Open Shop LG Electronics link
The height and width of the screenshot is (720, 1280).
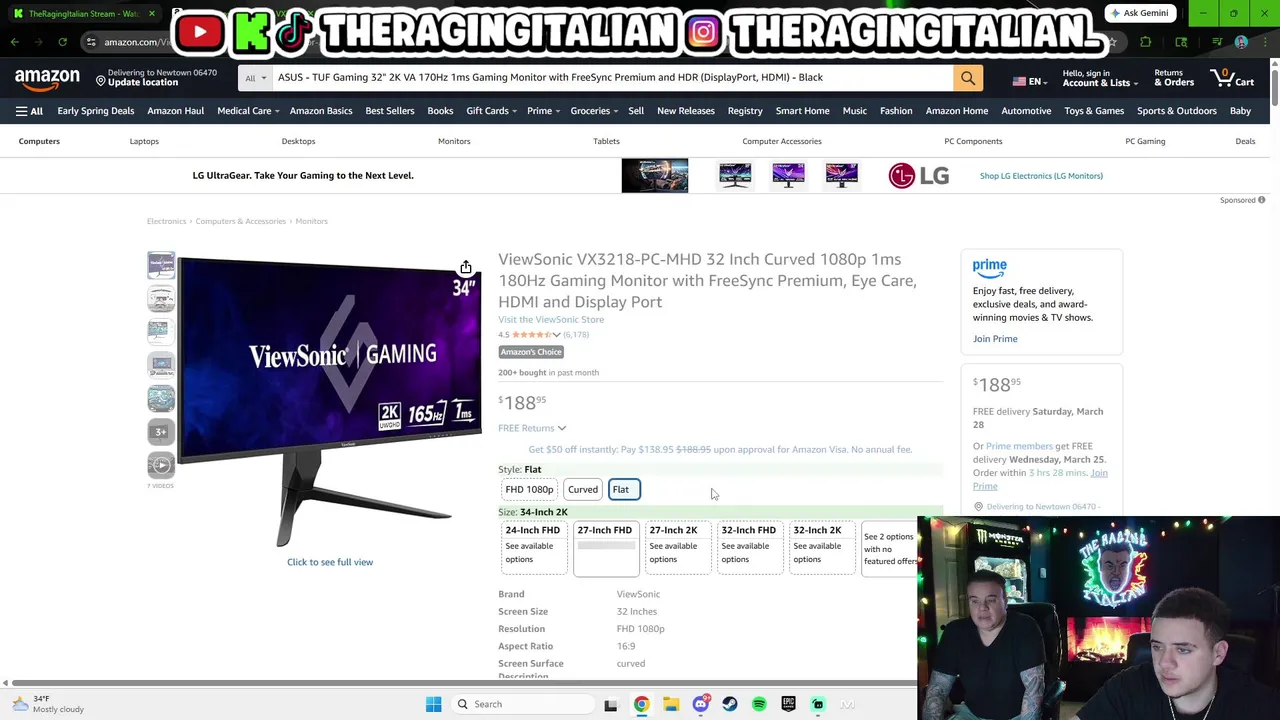(1041, 176)
